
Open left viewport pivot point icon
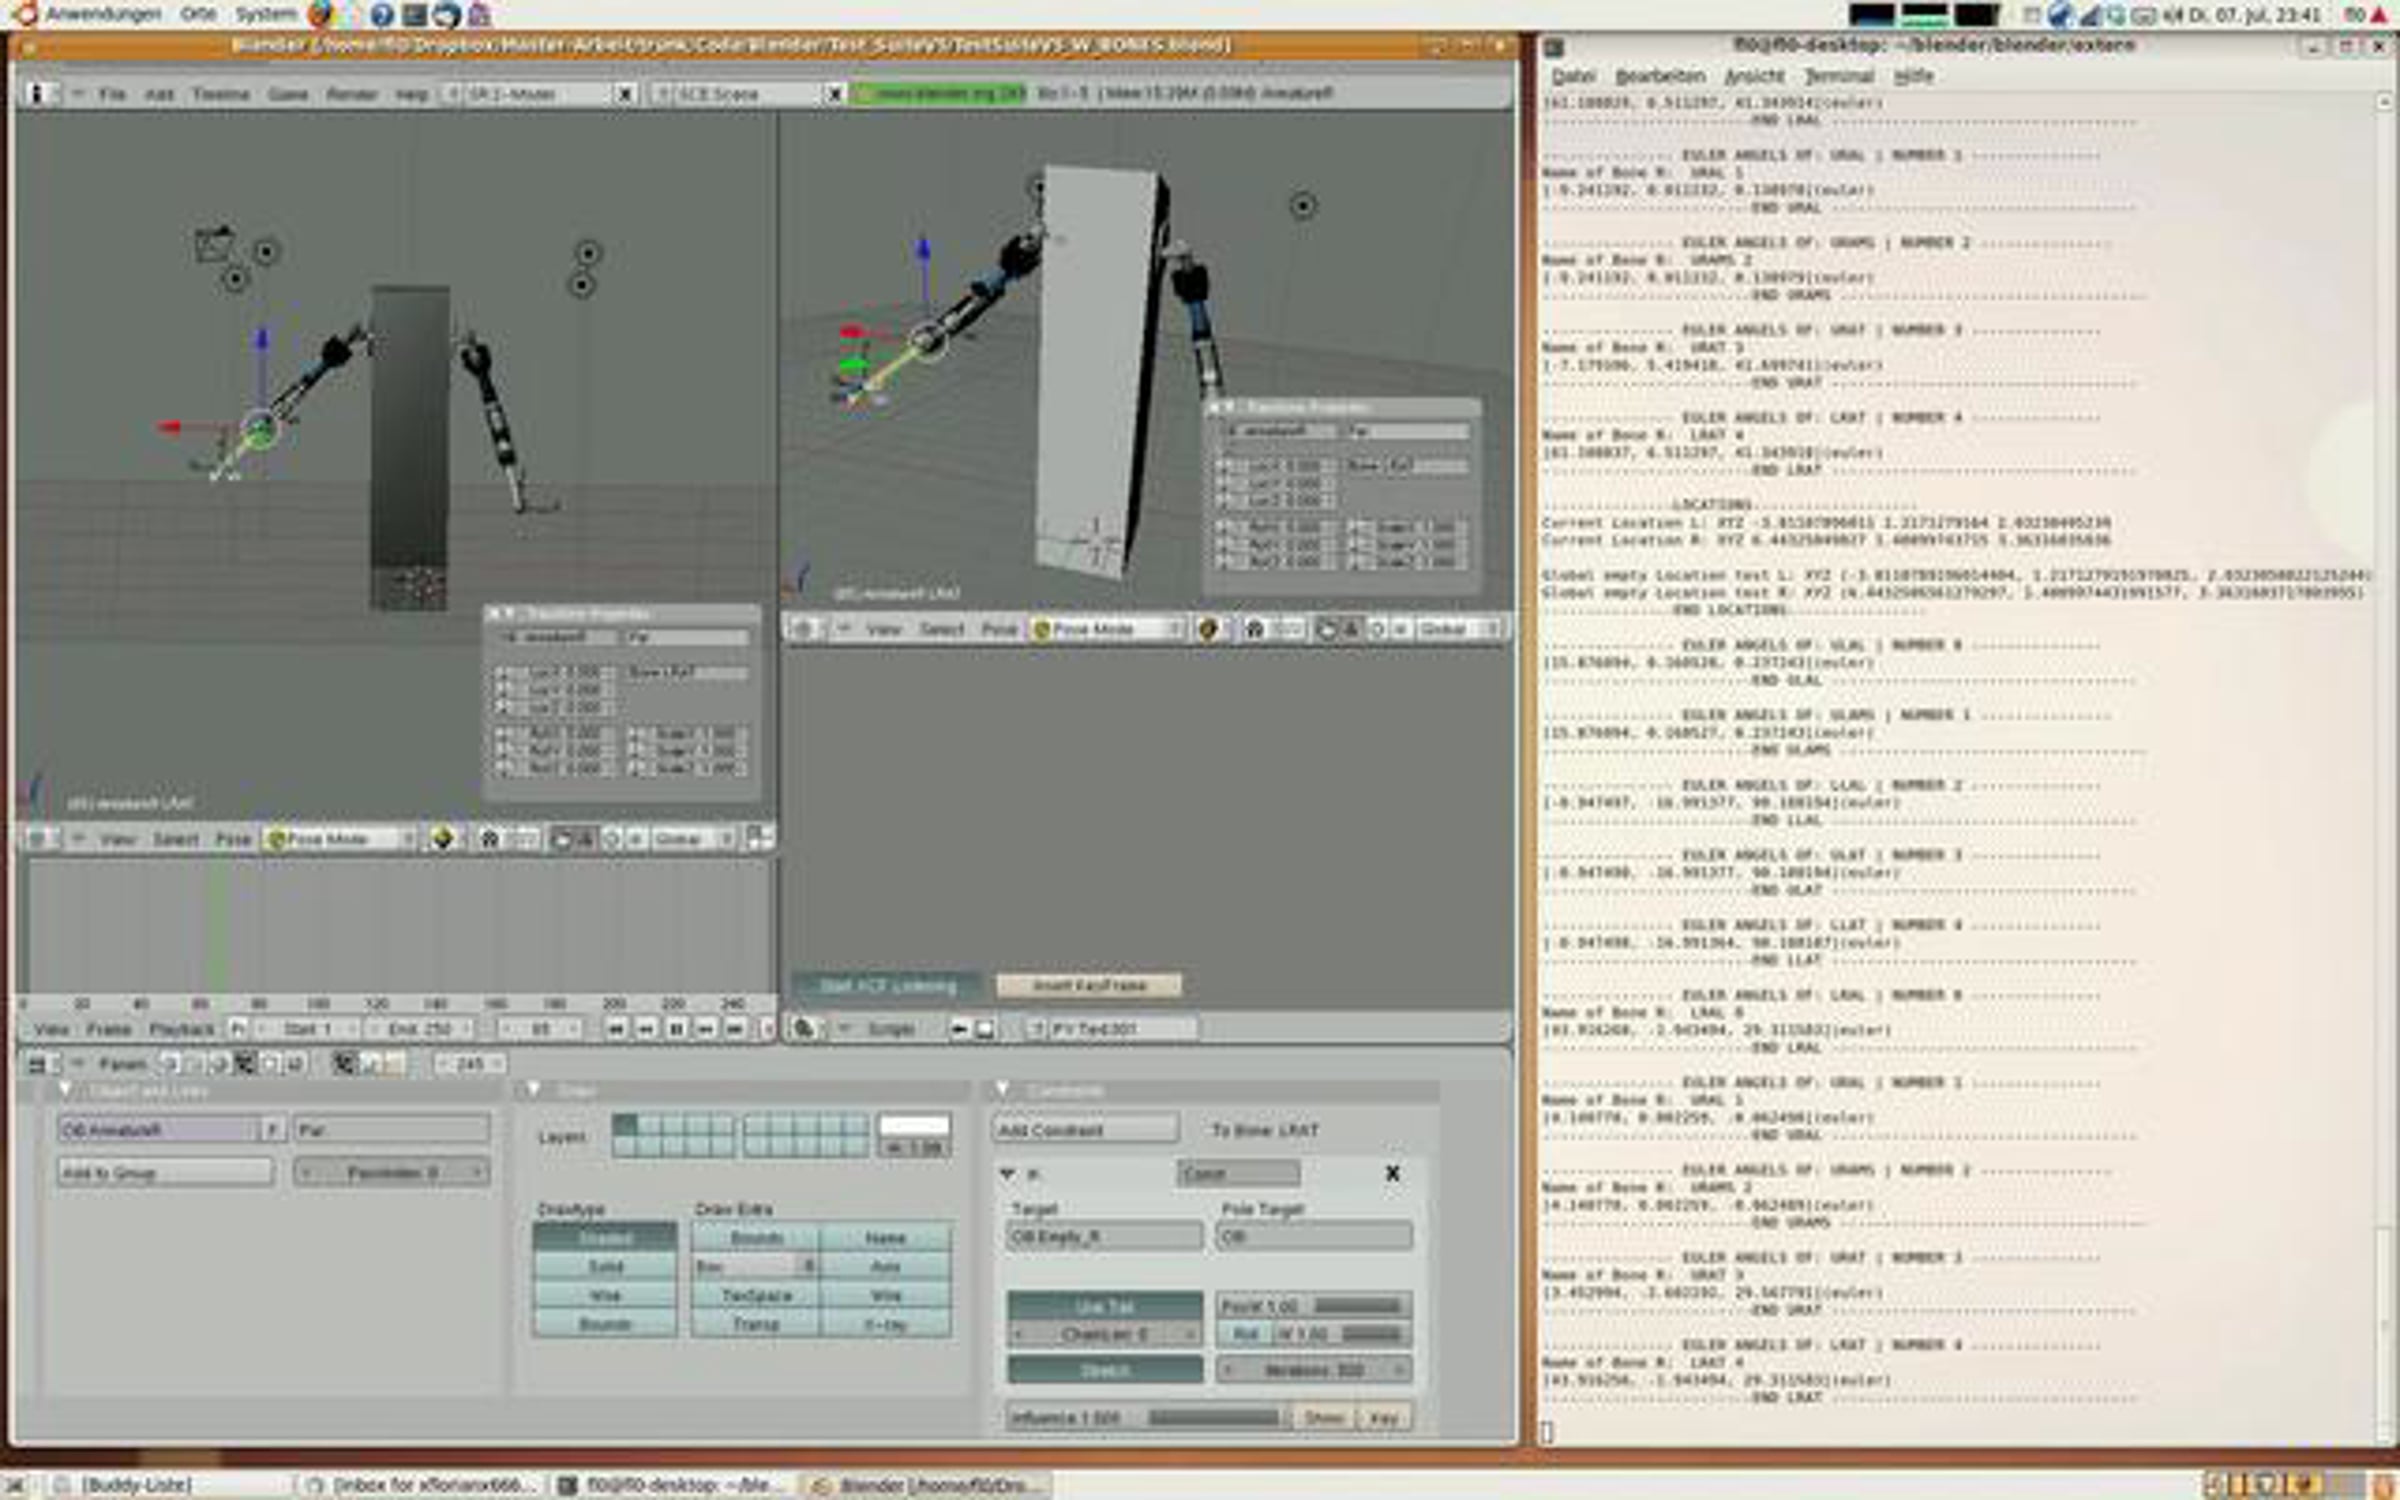[490, 839]
